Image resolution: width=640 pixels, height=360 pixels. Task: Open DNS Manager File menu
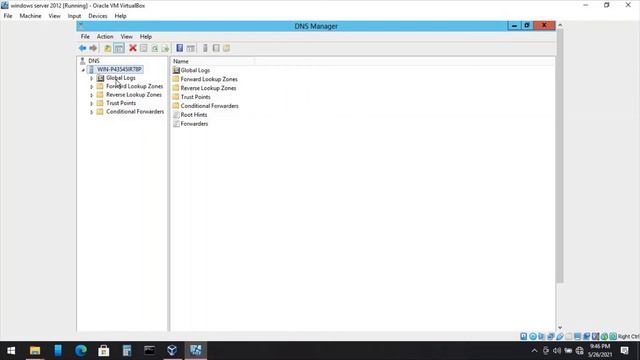[85, 36]
